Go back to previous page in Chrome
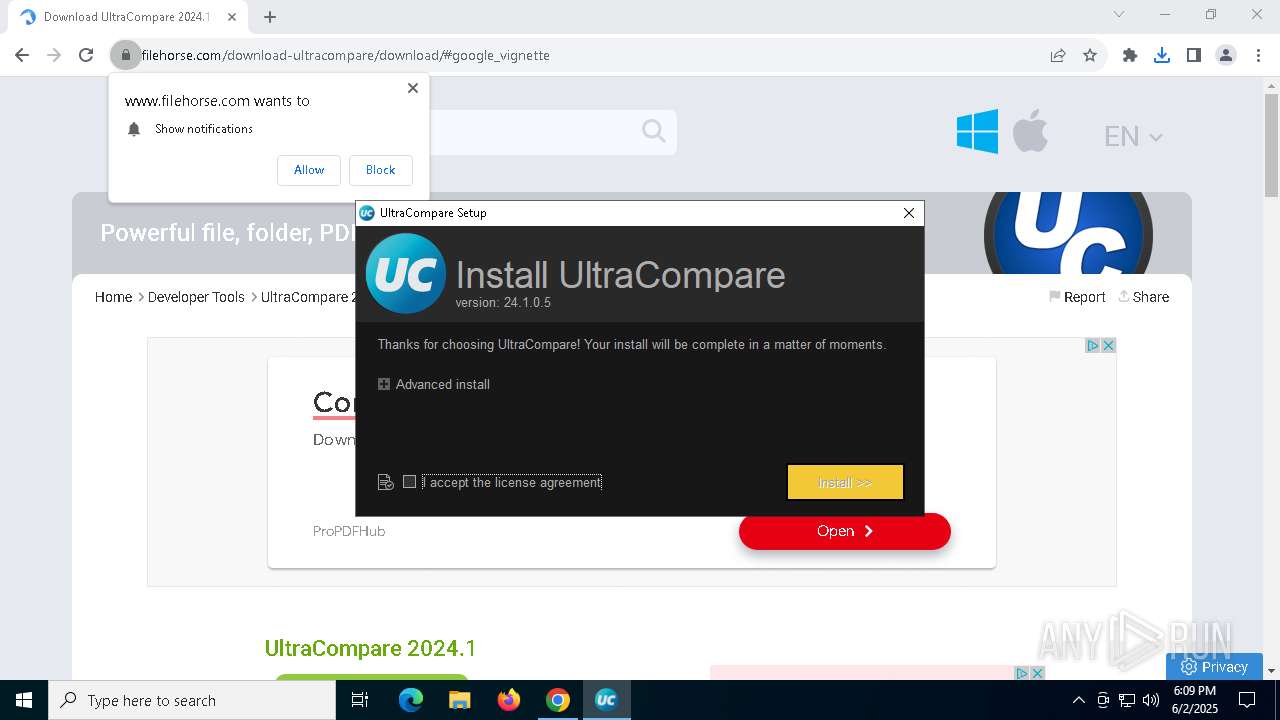1280x720 pixels. coord(22,55)
